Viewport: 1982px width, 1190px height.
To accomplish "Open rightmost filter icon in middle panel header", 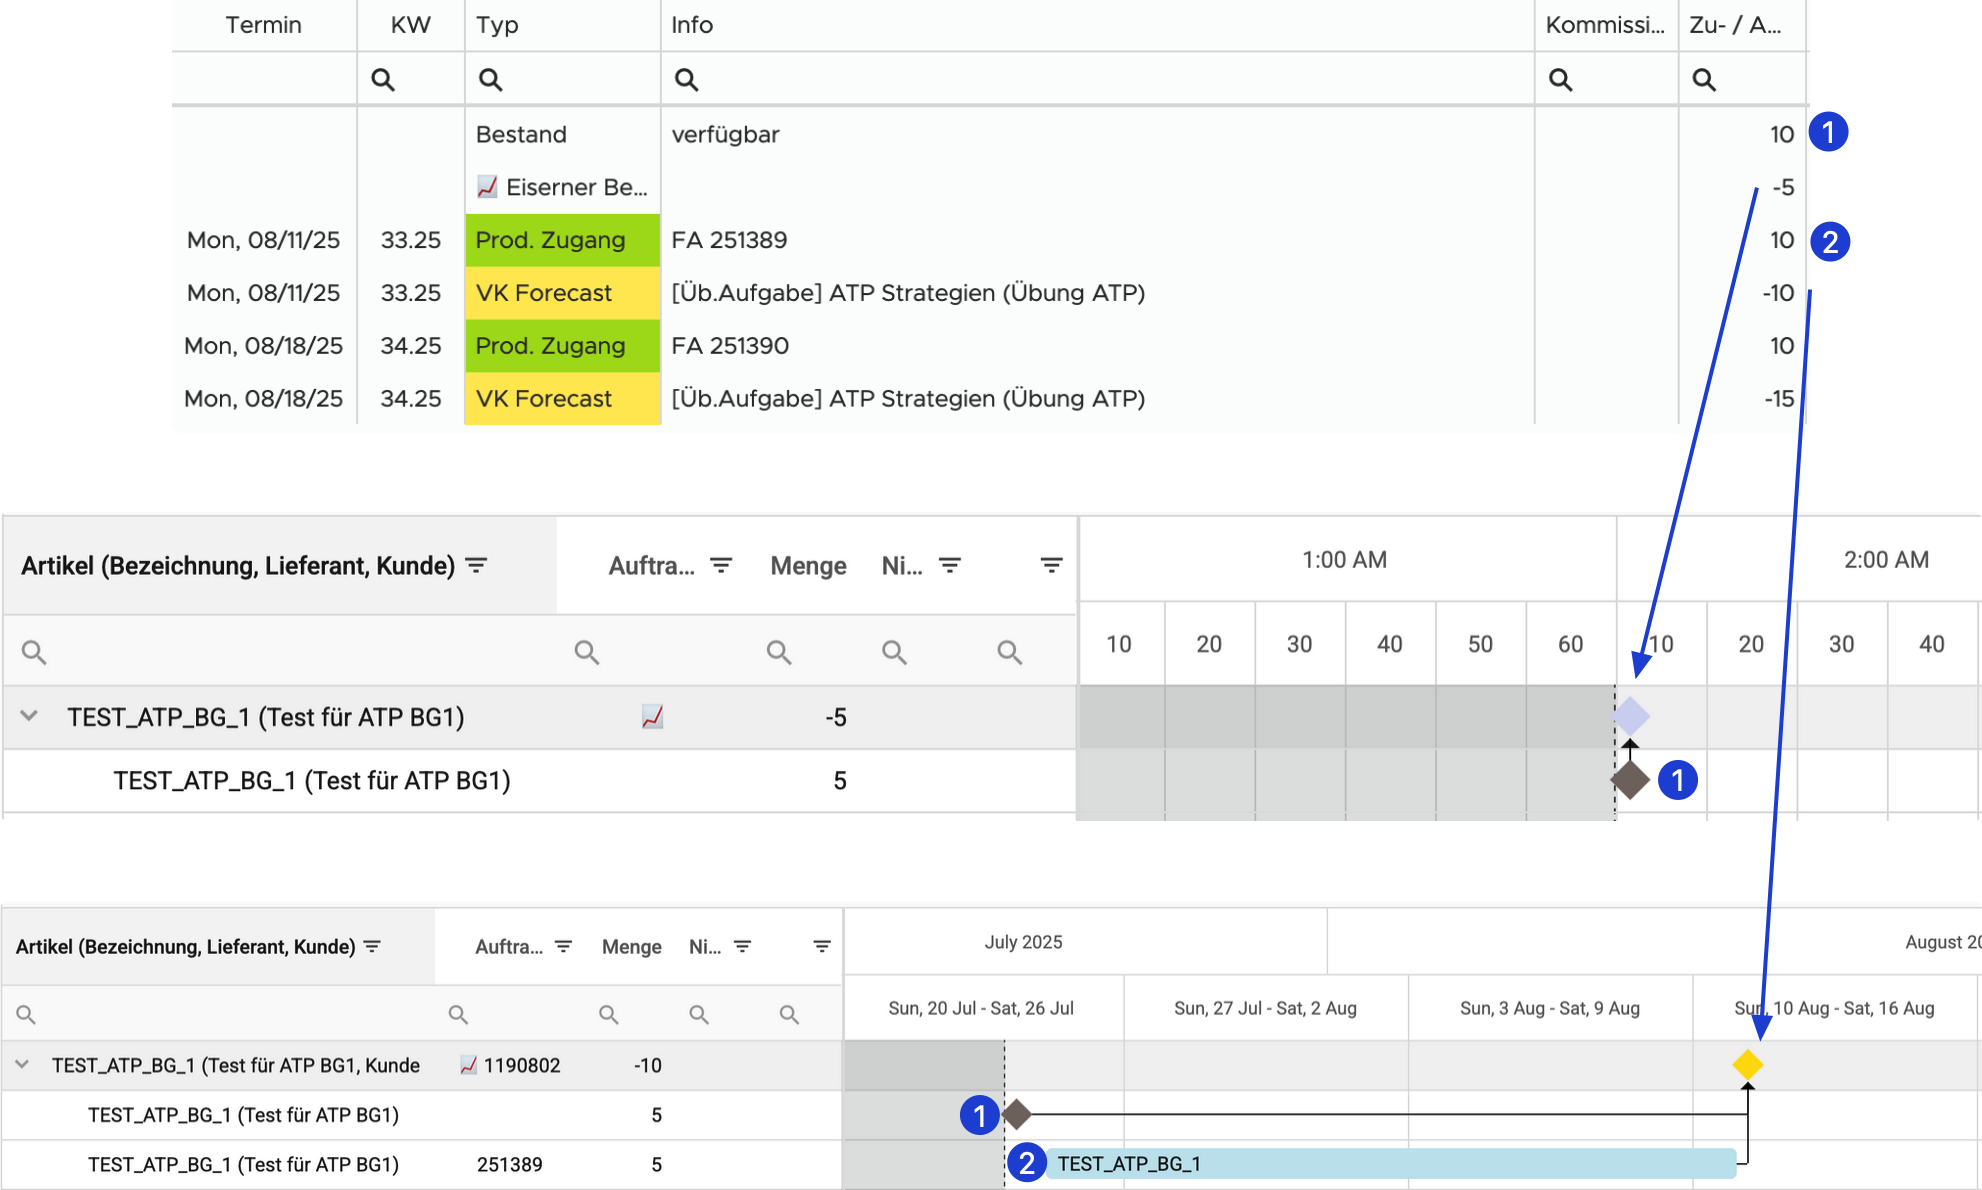I will click(x=1051, y=566).
